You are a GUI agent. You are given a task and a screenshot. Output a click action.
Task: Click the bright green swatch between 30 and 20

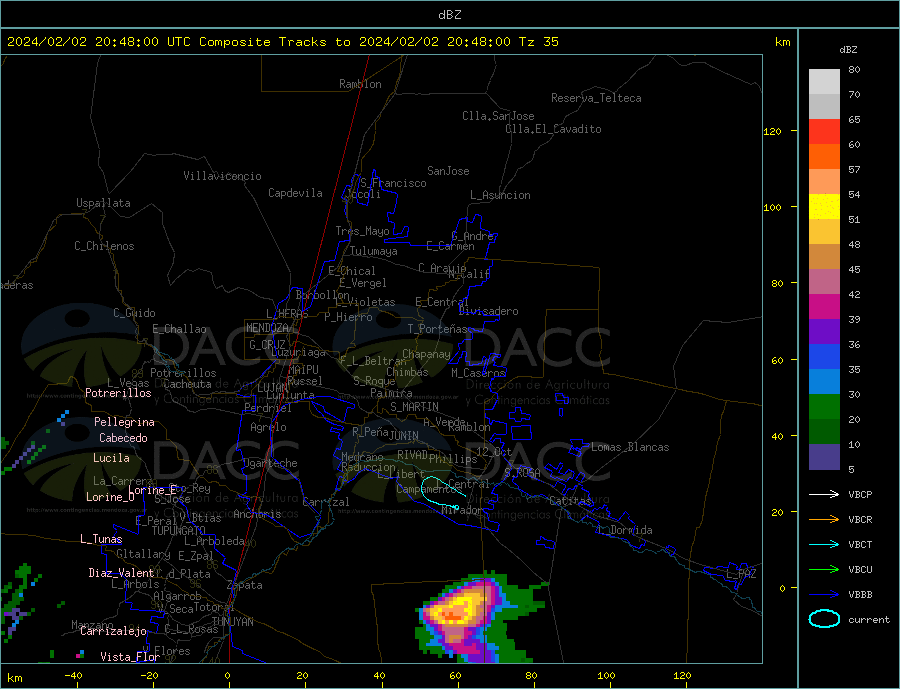(x=824, y=407)
